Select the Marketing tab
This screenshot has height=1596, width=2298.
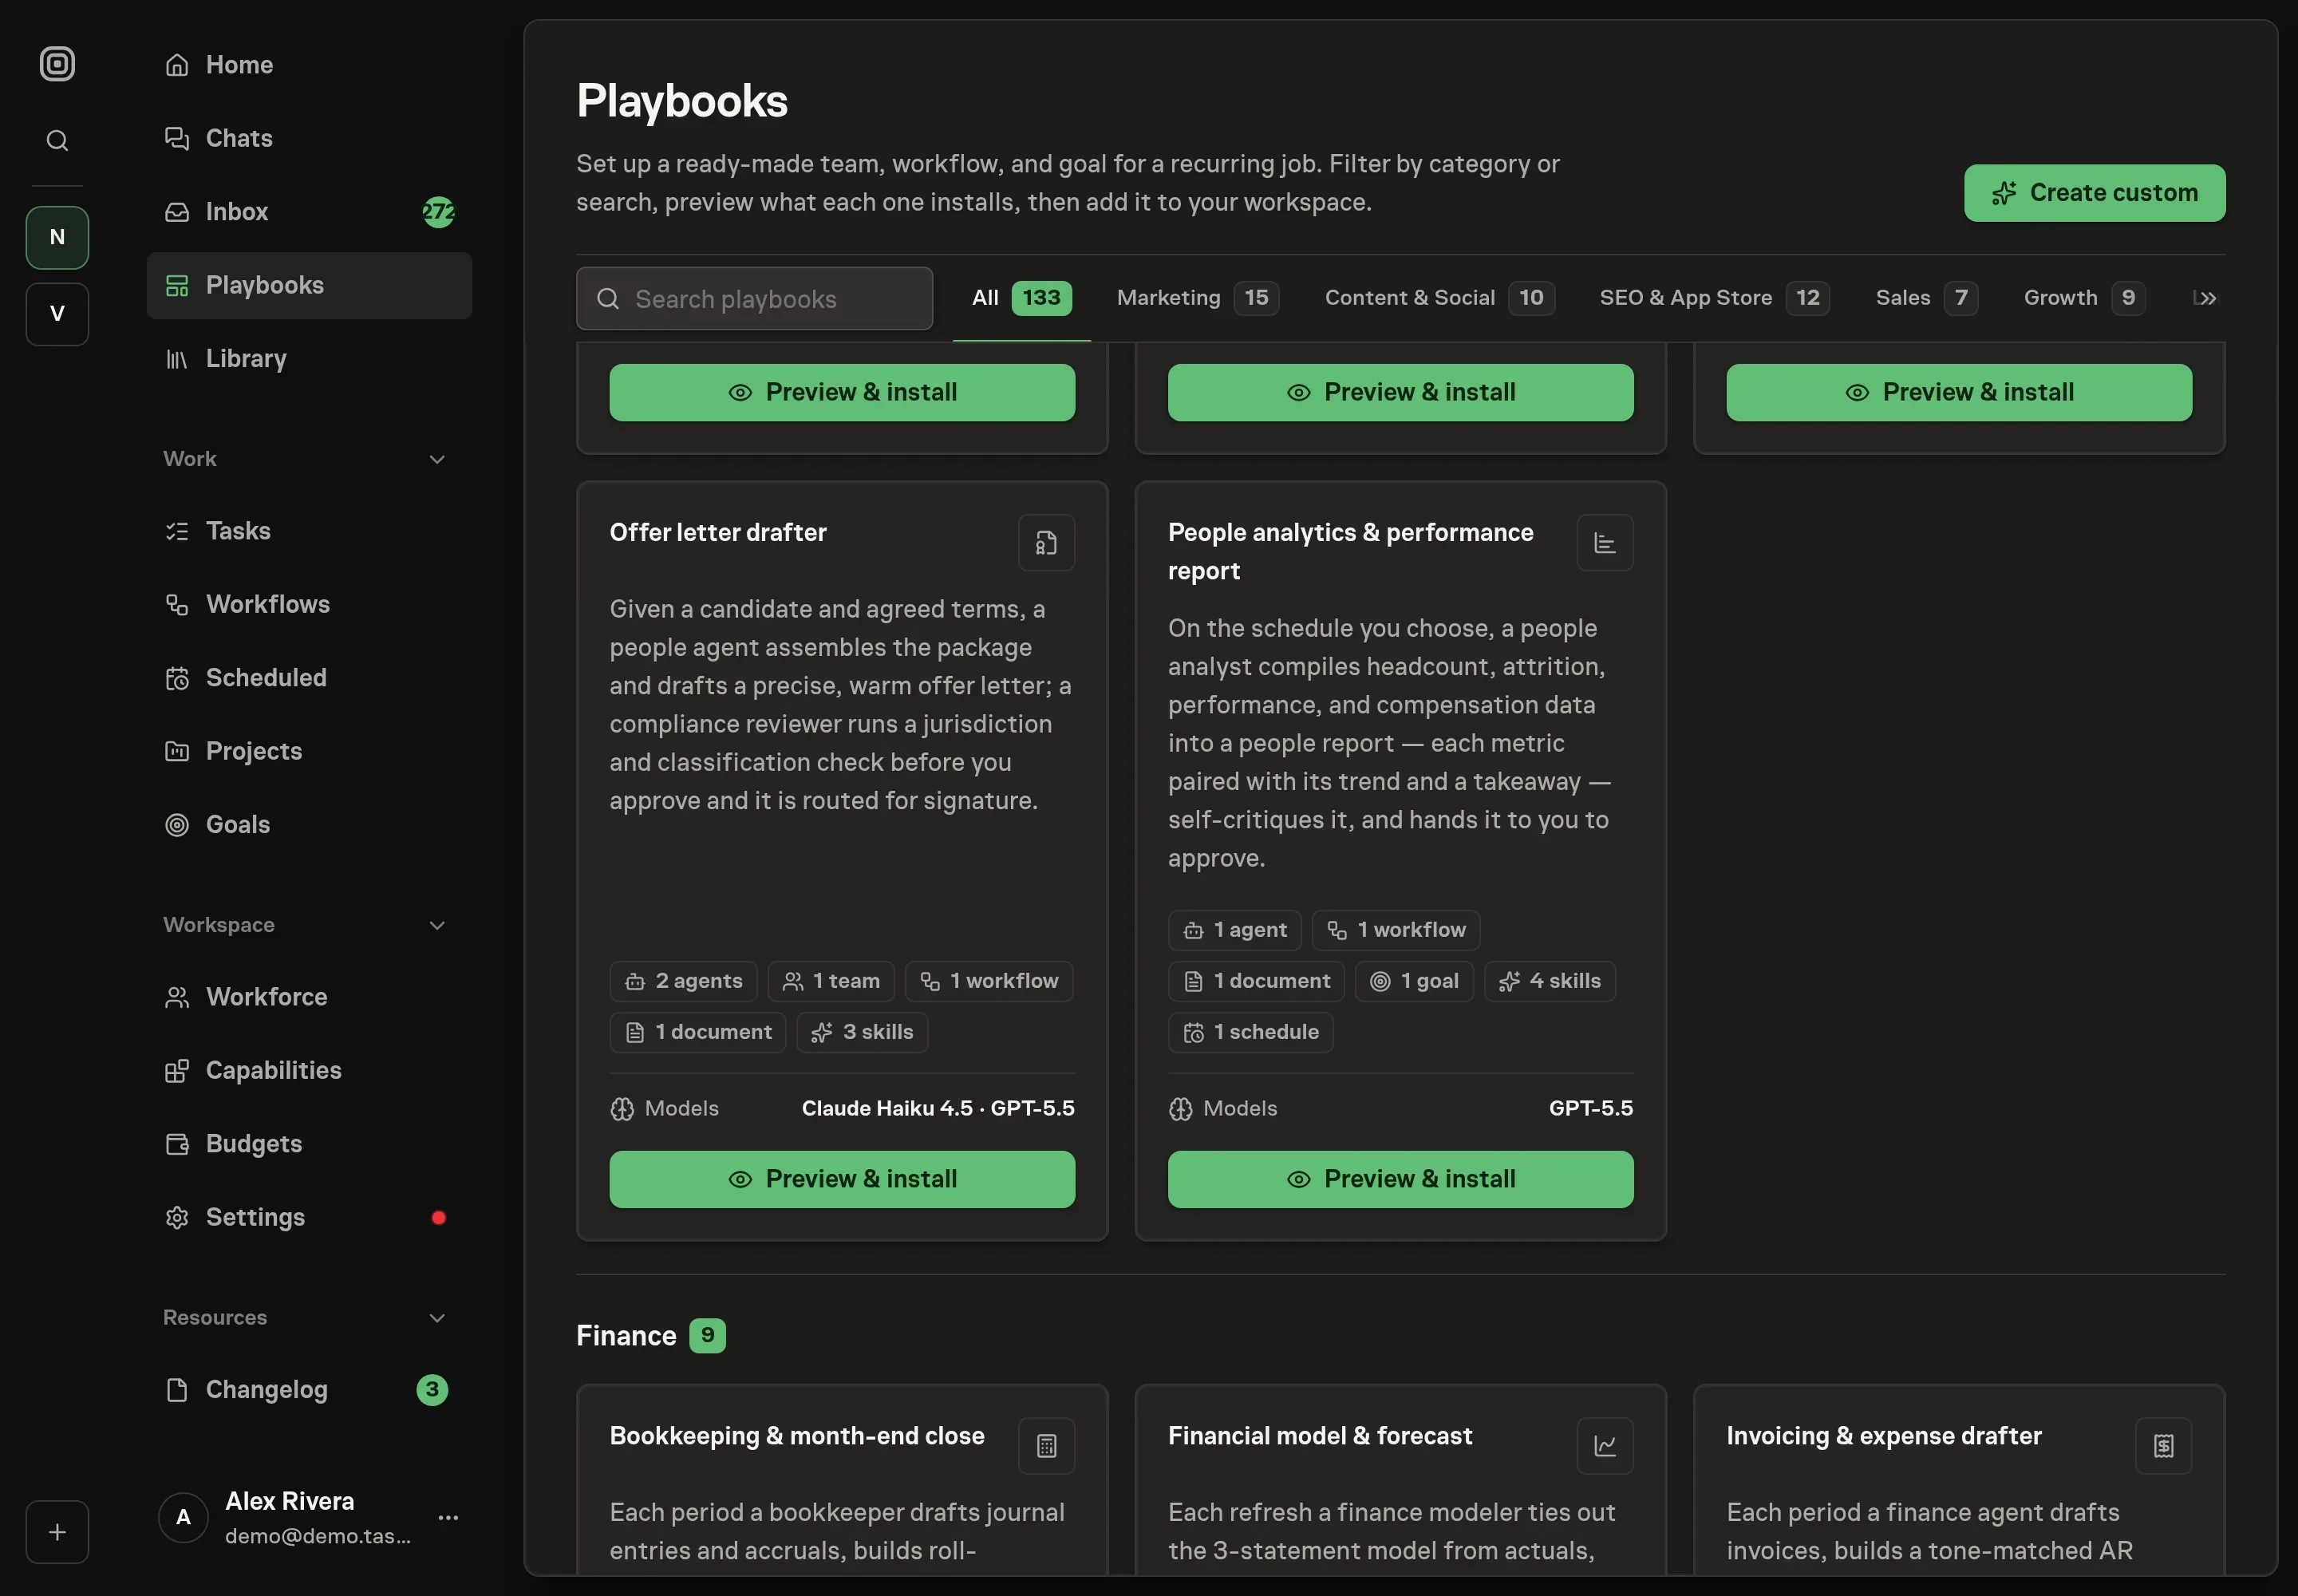click(x=1197, y=298)
